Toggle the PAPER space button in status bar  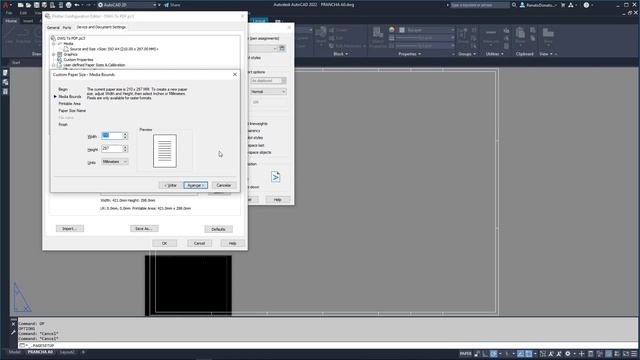tap(466, 353)
